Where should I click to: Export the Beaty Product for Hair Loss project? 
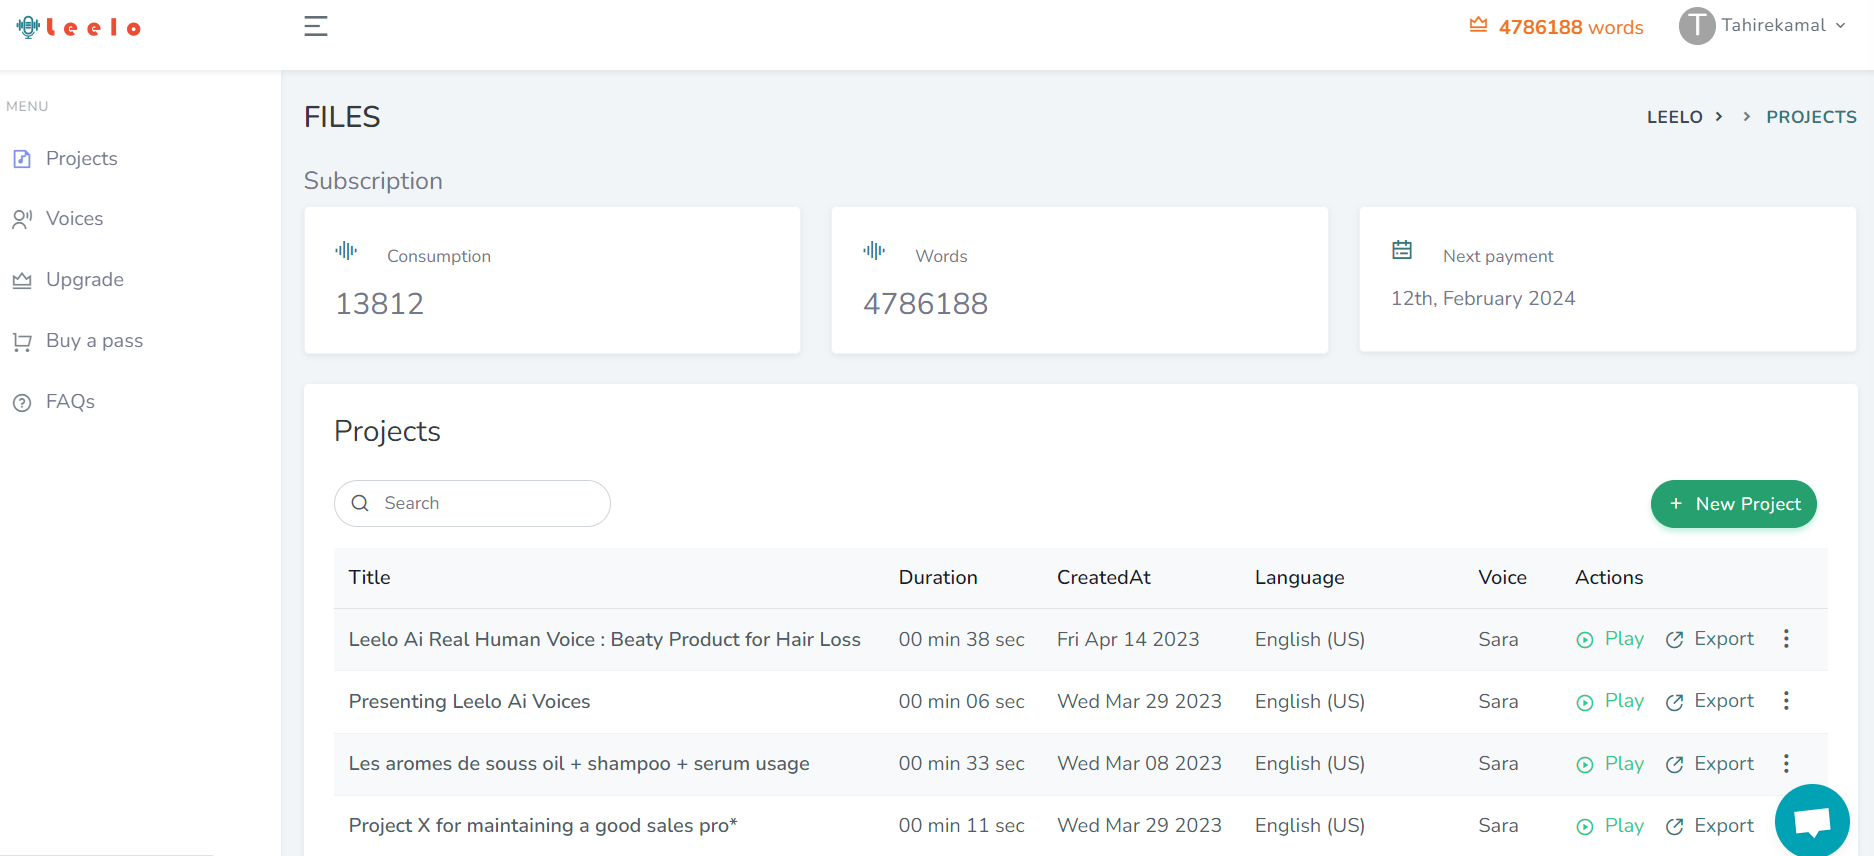click(x=1710, y=639)
